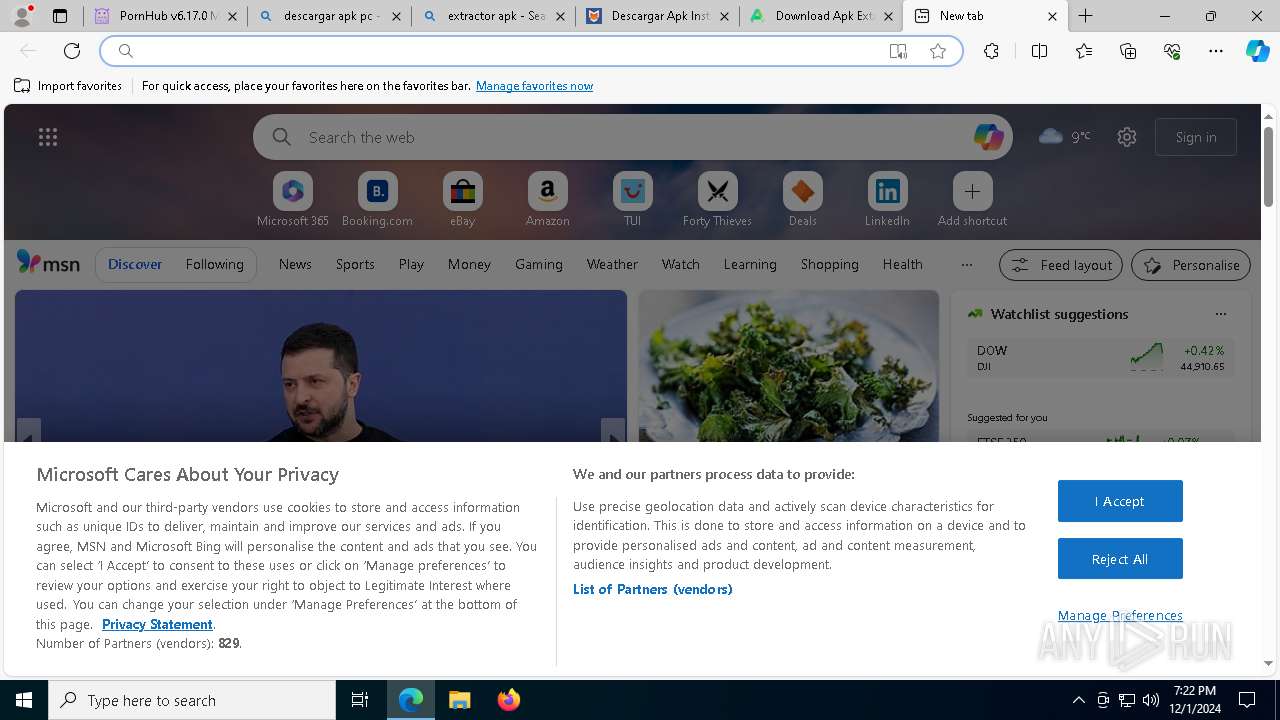Open the Privacy Statement link
1280x720 pixels.
tap(157, 624)
